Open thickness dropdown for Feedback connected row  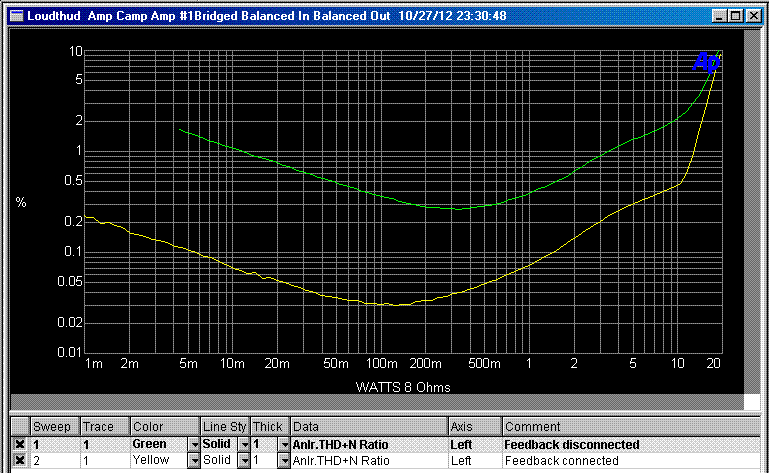(284, 460)
